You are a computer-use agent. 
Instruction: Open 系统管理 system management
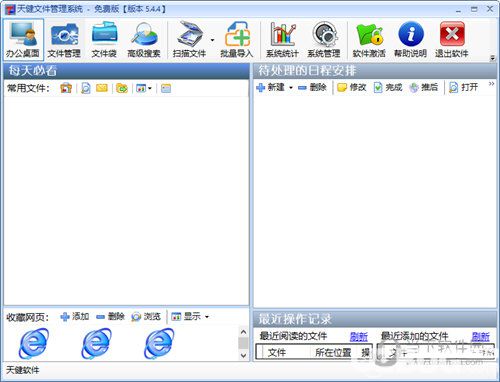324,39
